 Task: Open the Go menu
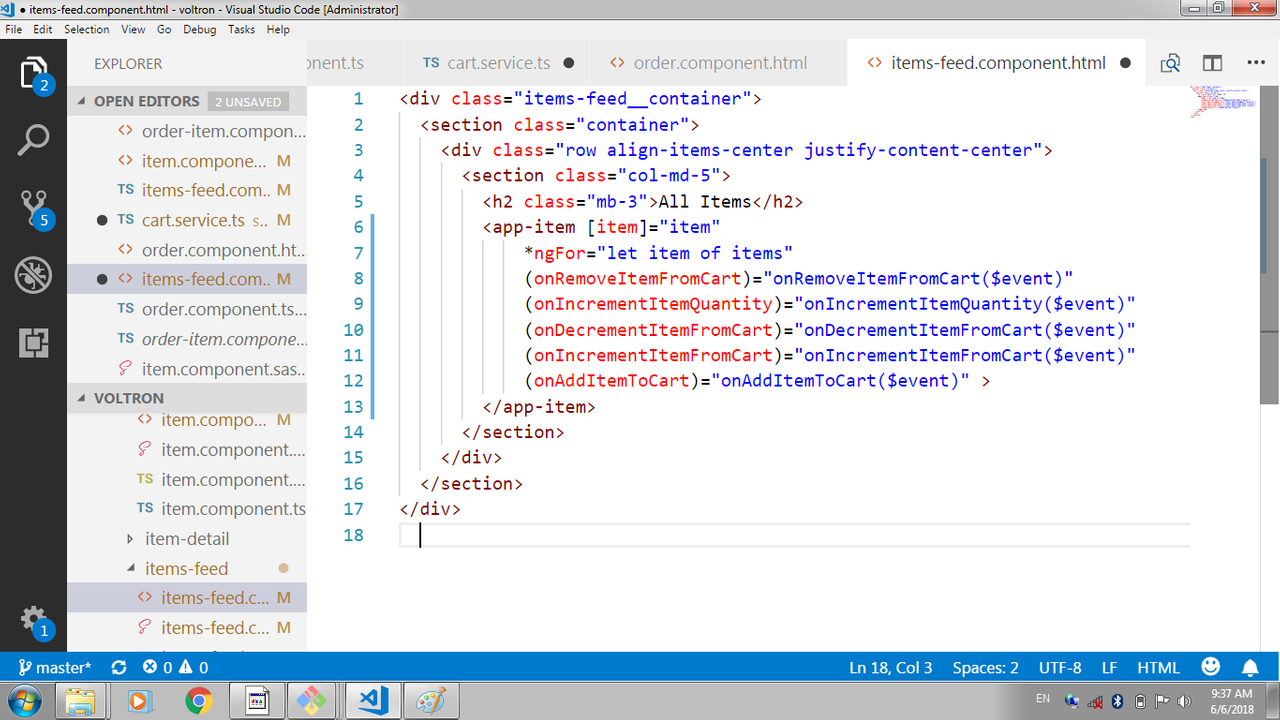(164, 30)
